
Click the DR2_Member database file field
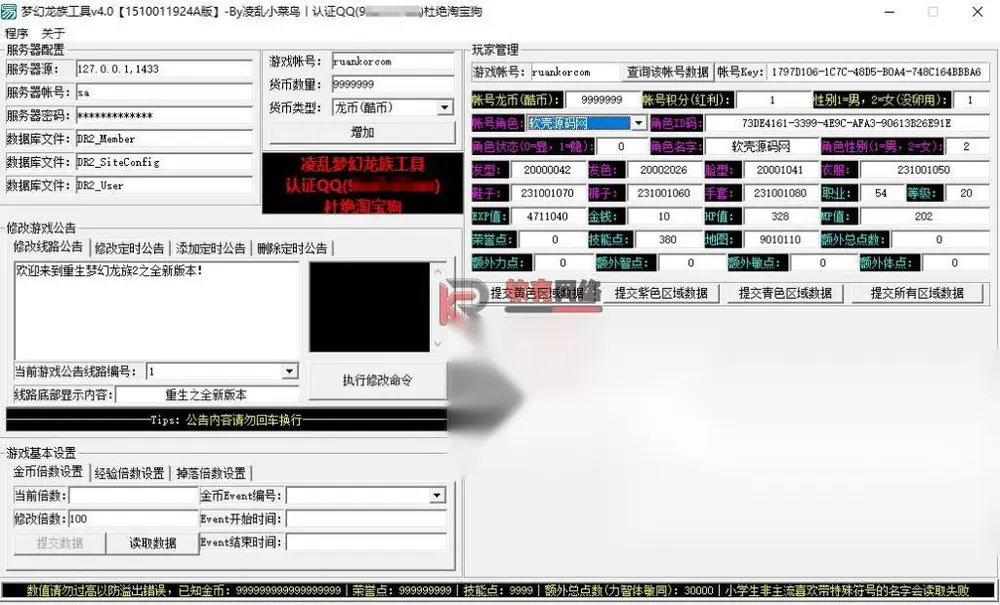[x=165, y=138]
